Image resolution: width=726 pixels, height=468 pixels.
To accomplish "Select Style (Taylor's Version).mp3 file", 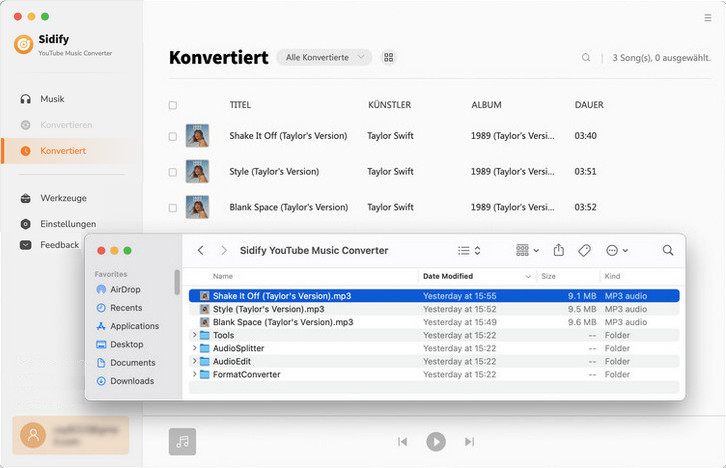I will [434, 309].
